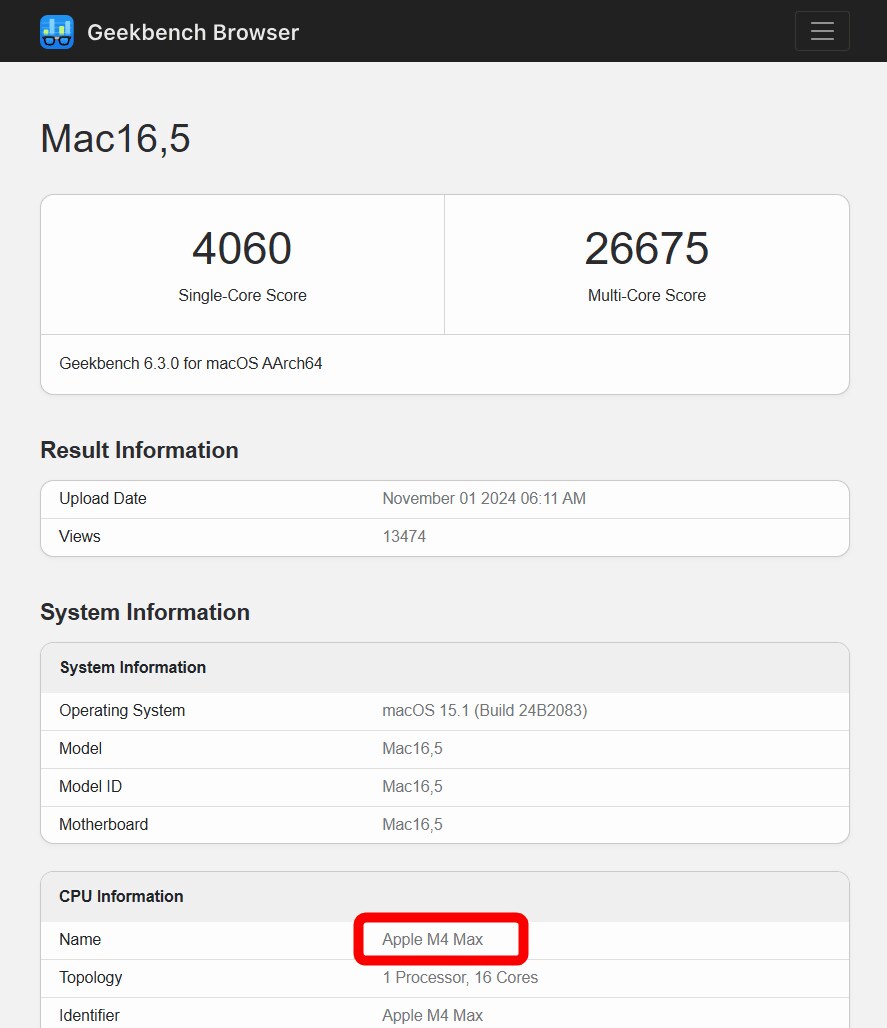Click Geekbench 6.3.0 for macOS AArch64 text
Image resolution: width=887 pixels, height=1028 pixels.
[191, 363]
